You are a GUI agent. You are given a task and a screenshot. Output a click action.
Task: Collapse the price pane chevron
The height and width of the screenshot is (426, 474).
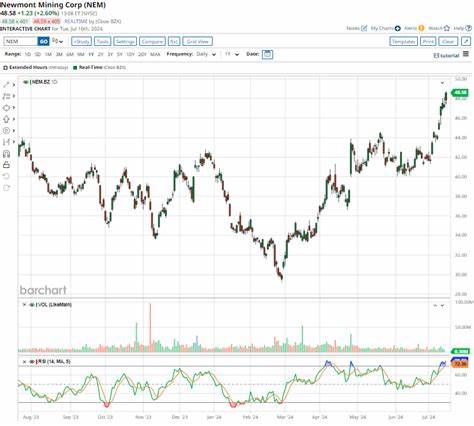click(x=442, y=82)
